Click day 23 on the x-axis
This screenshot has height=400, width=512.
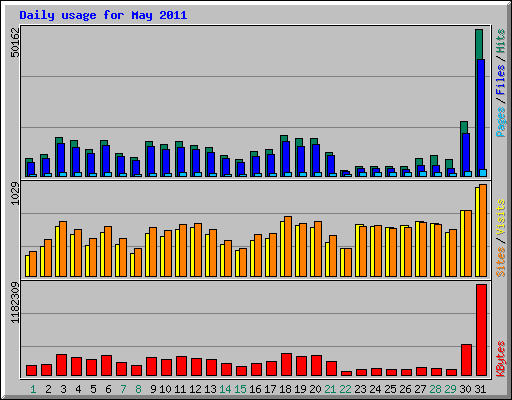tap(360, 389)
